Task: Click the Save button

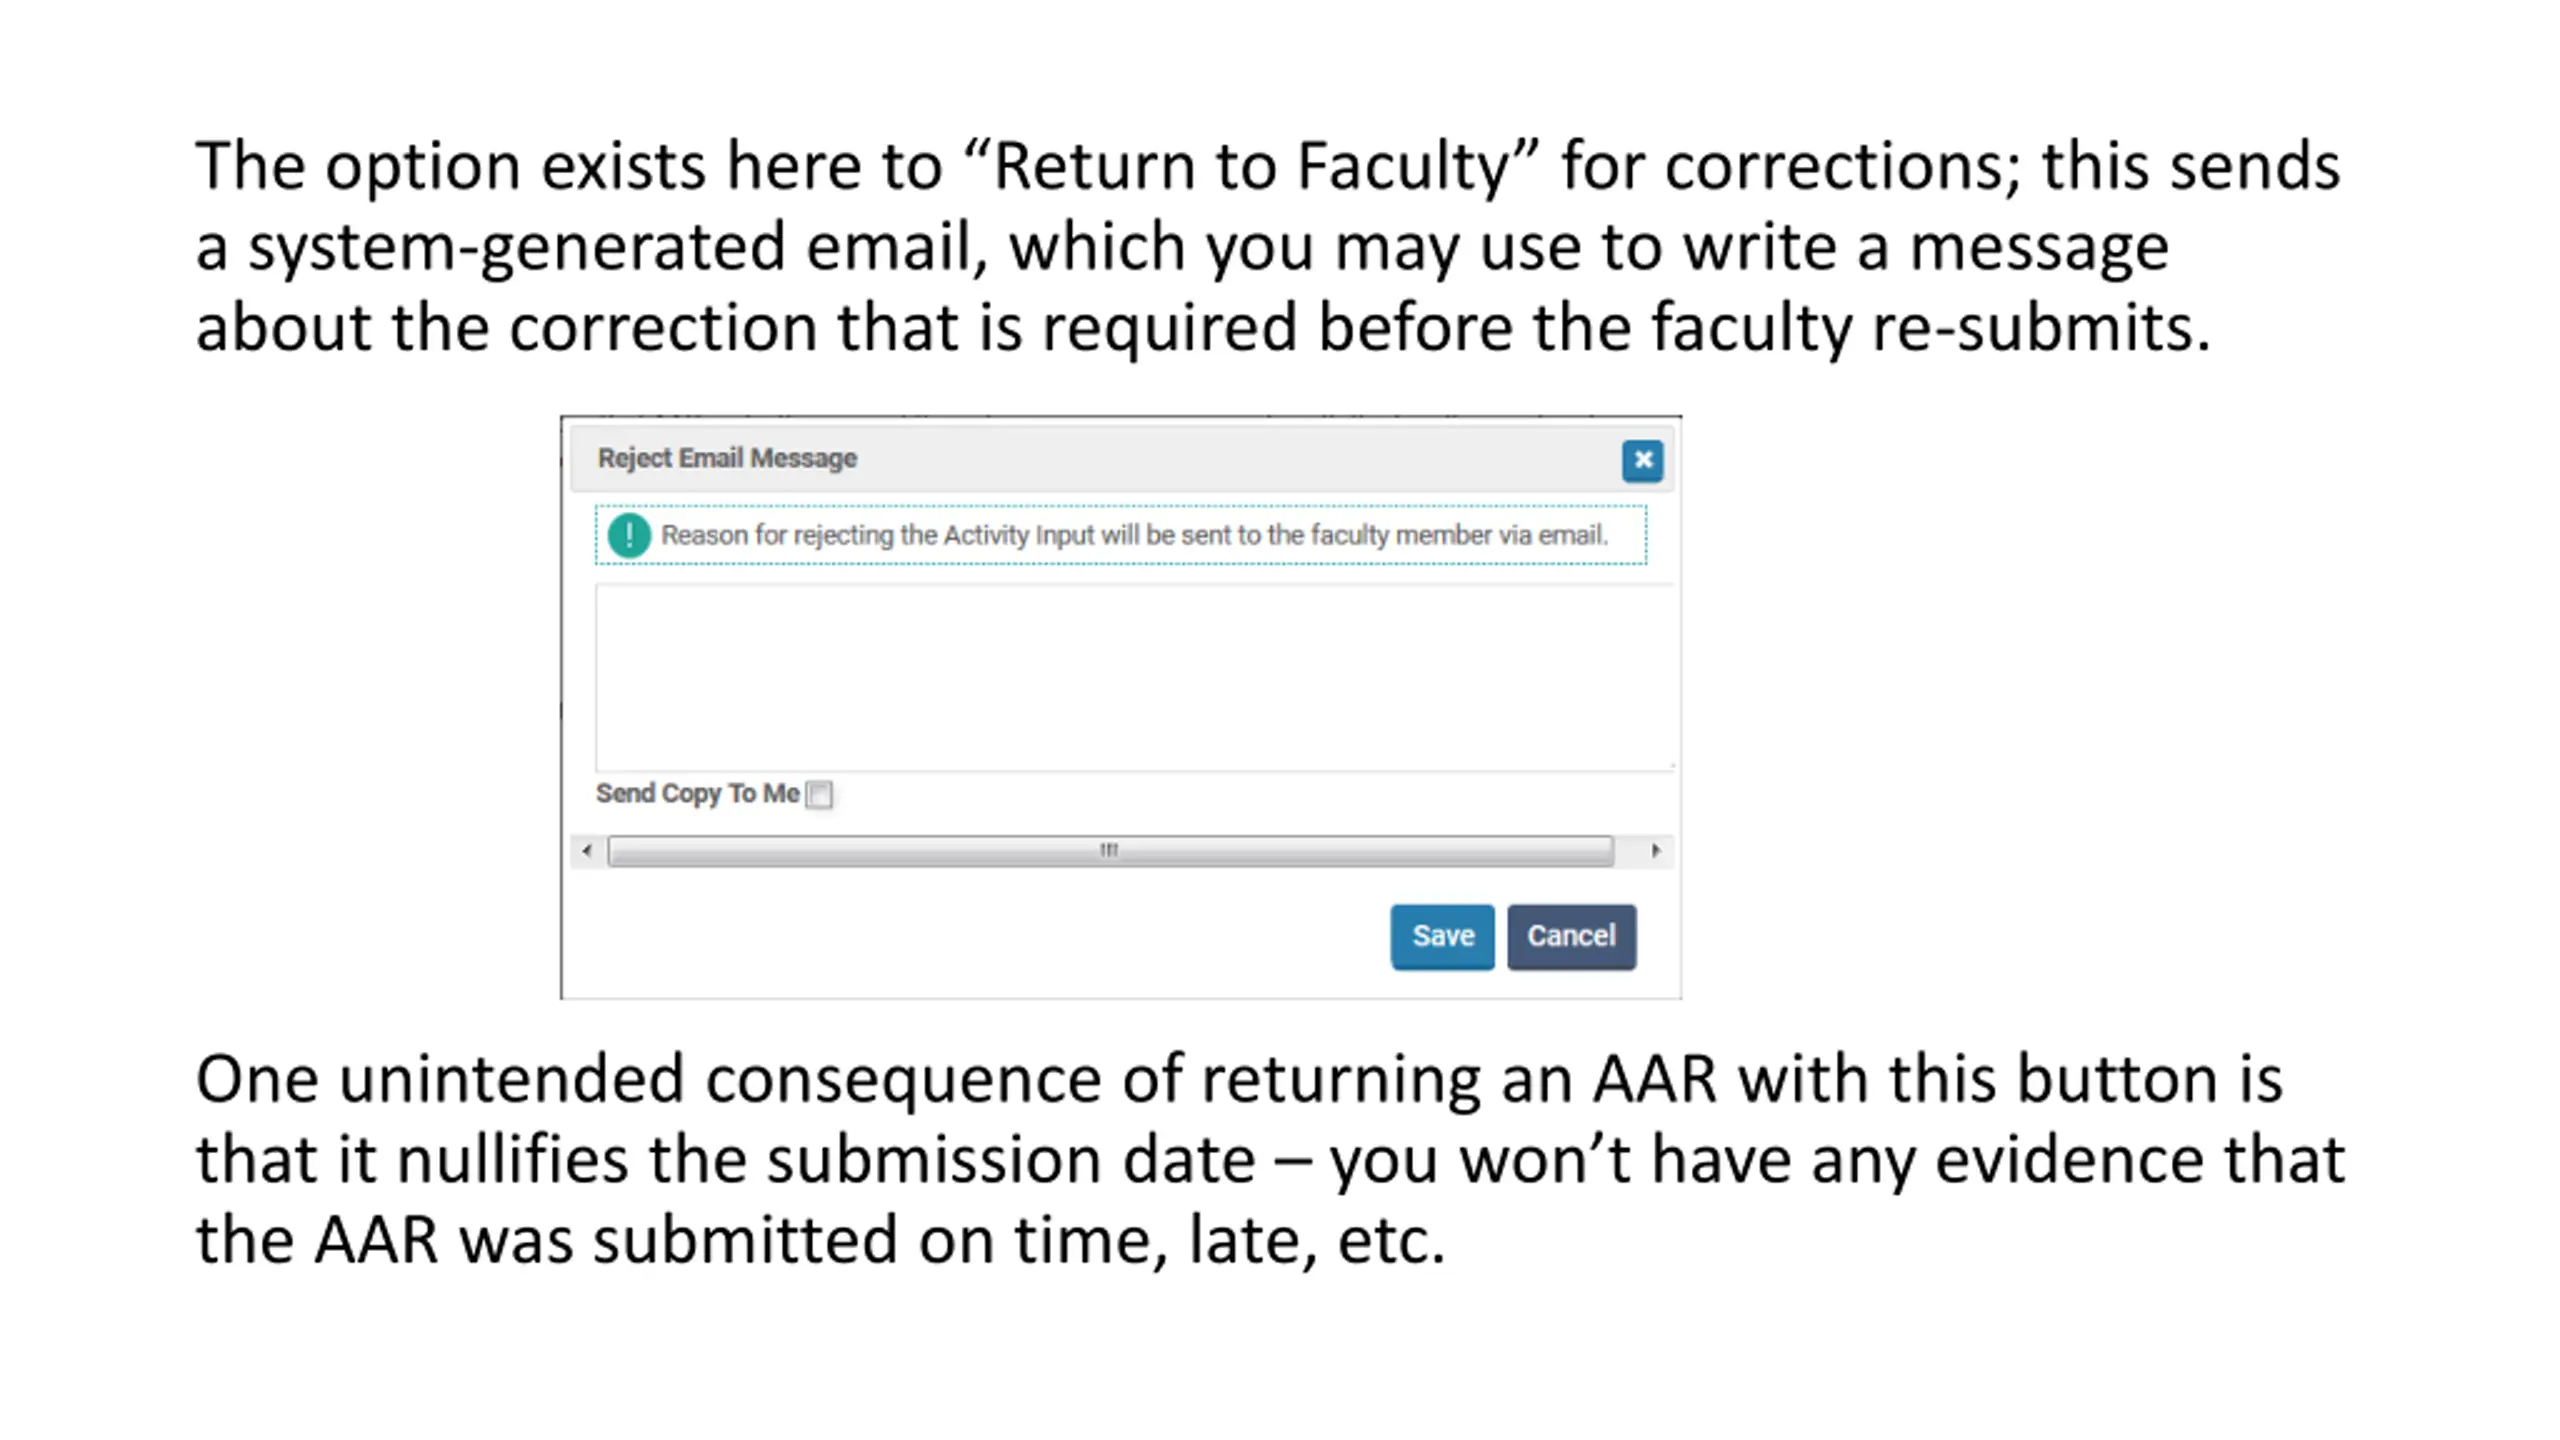Action: point(1442,937)
